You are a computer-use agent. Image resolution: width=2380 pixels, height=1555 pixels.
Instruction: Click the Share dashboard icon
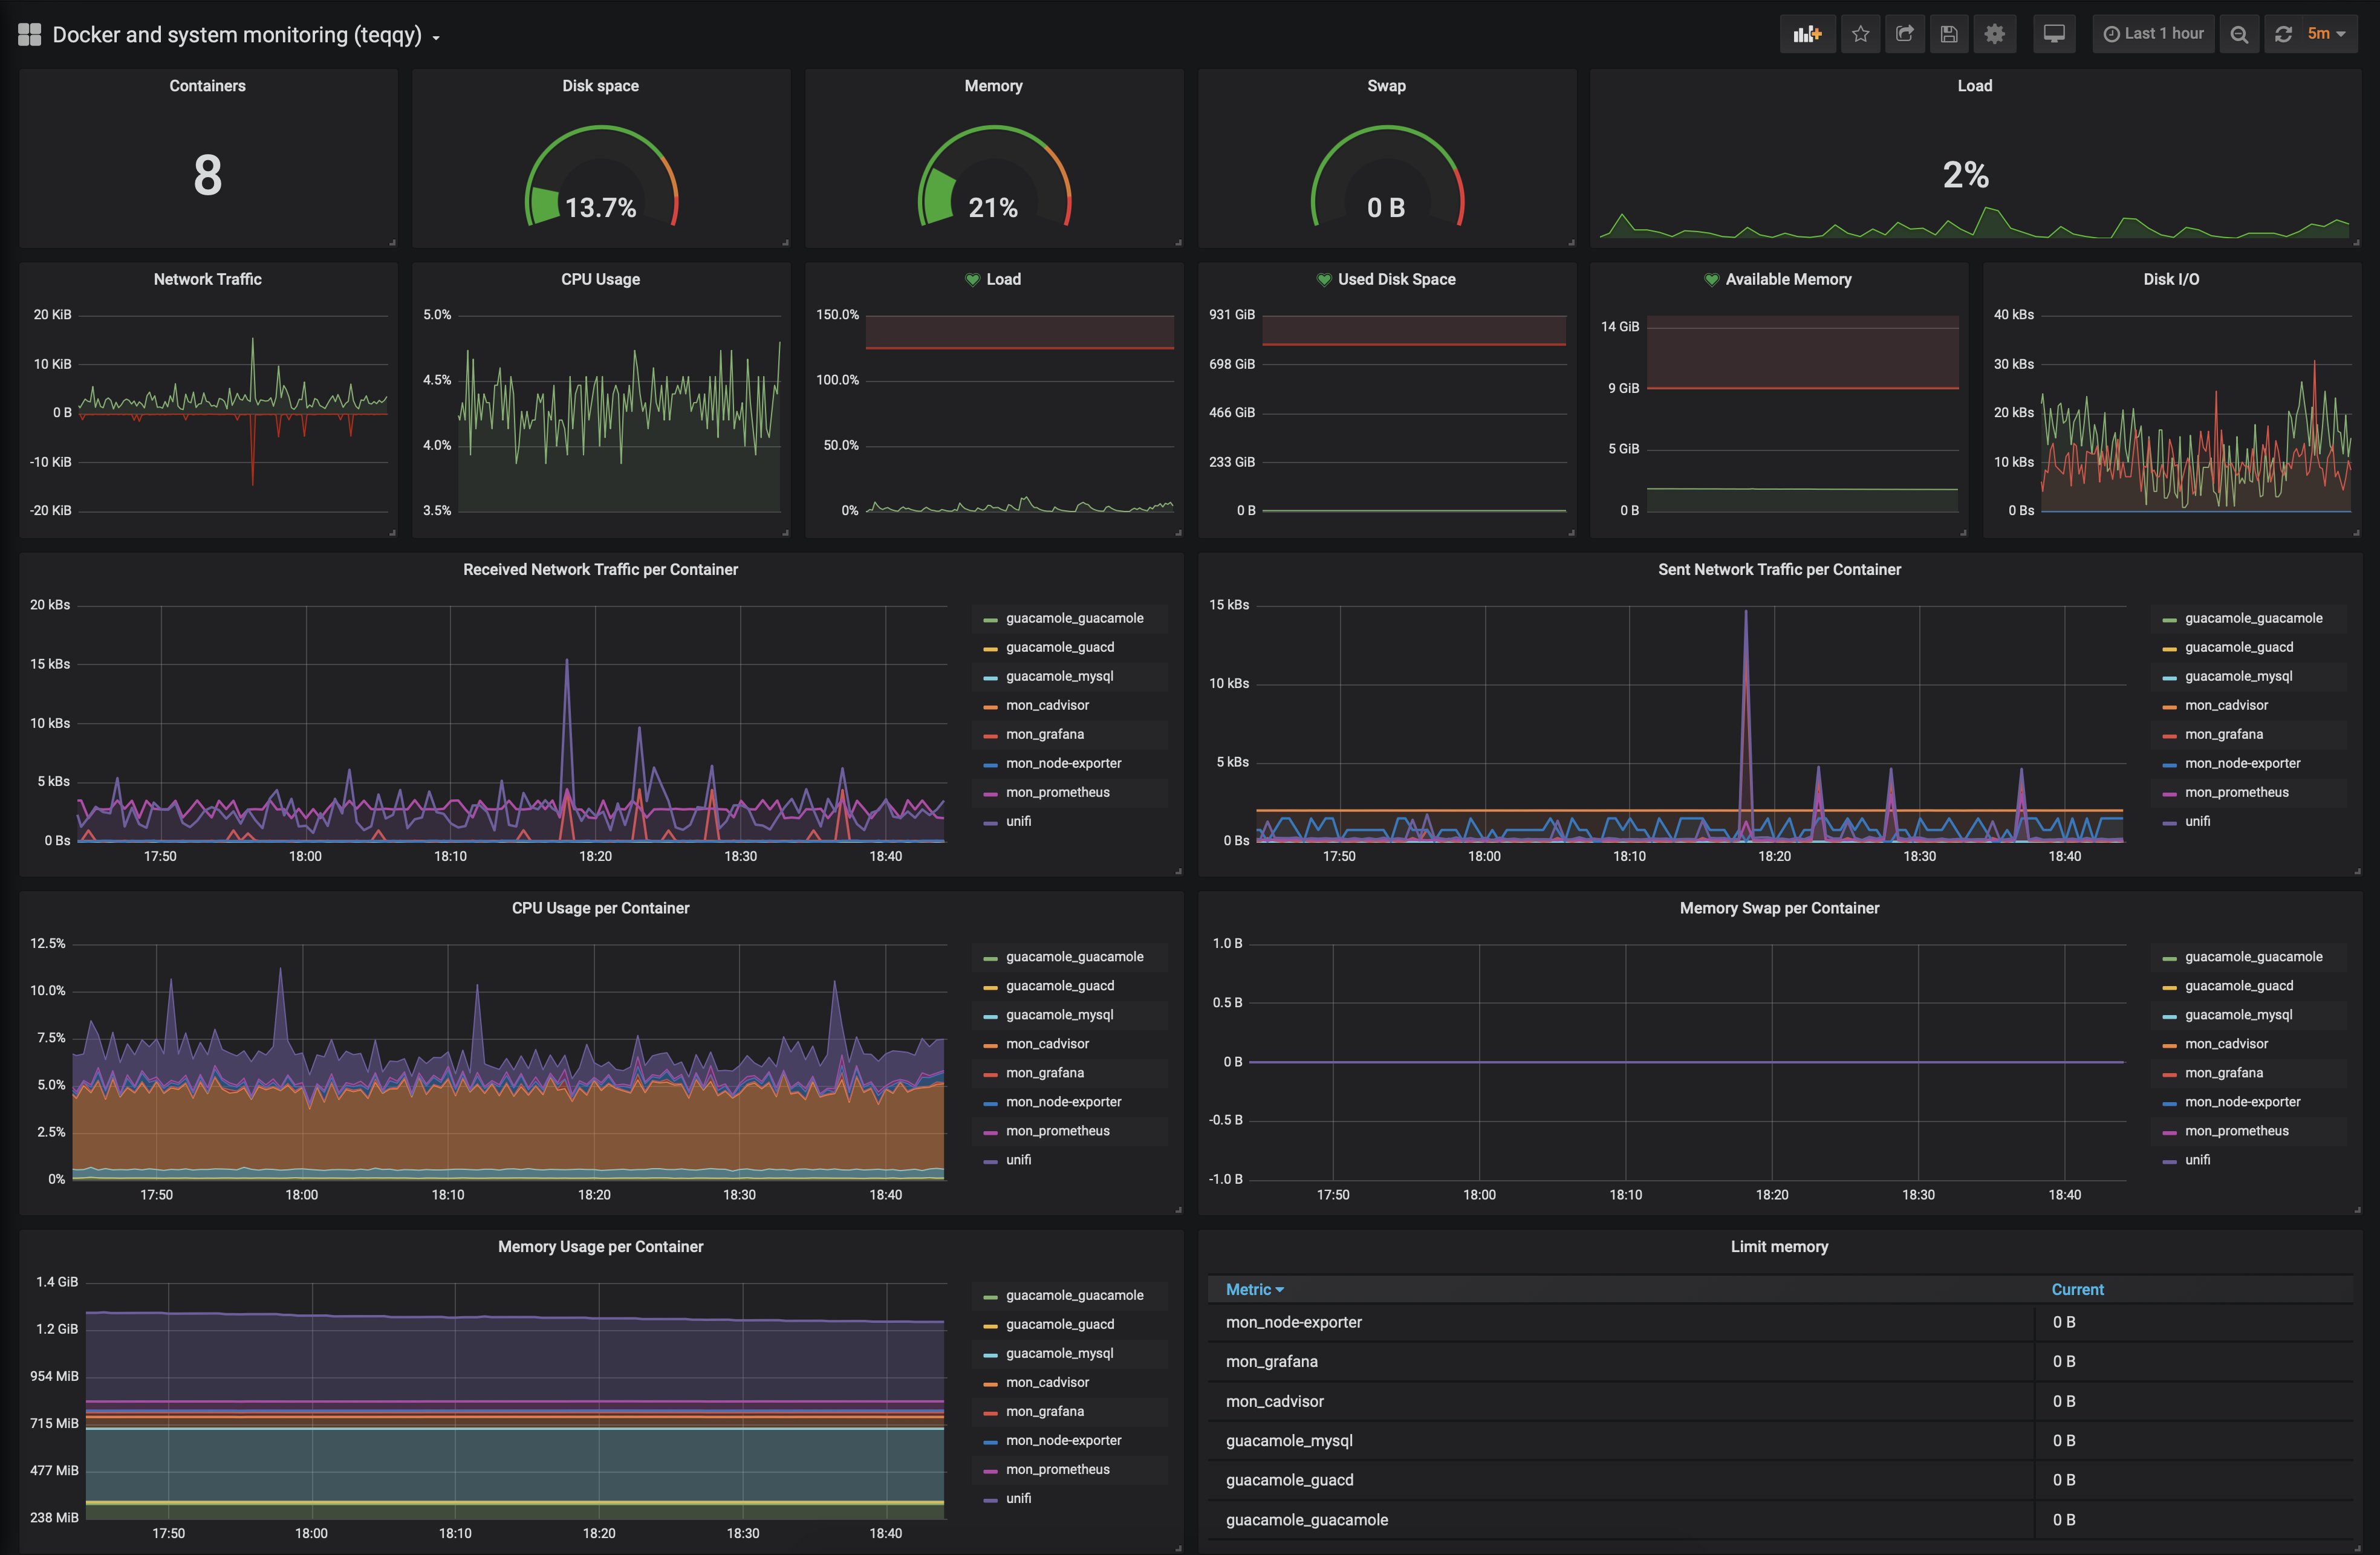tap(1904, 34)
